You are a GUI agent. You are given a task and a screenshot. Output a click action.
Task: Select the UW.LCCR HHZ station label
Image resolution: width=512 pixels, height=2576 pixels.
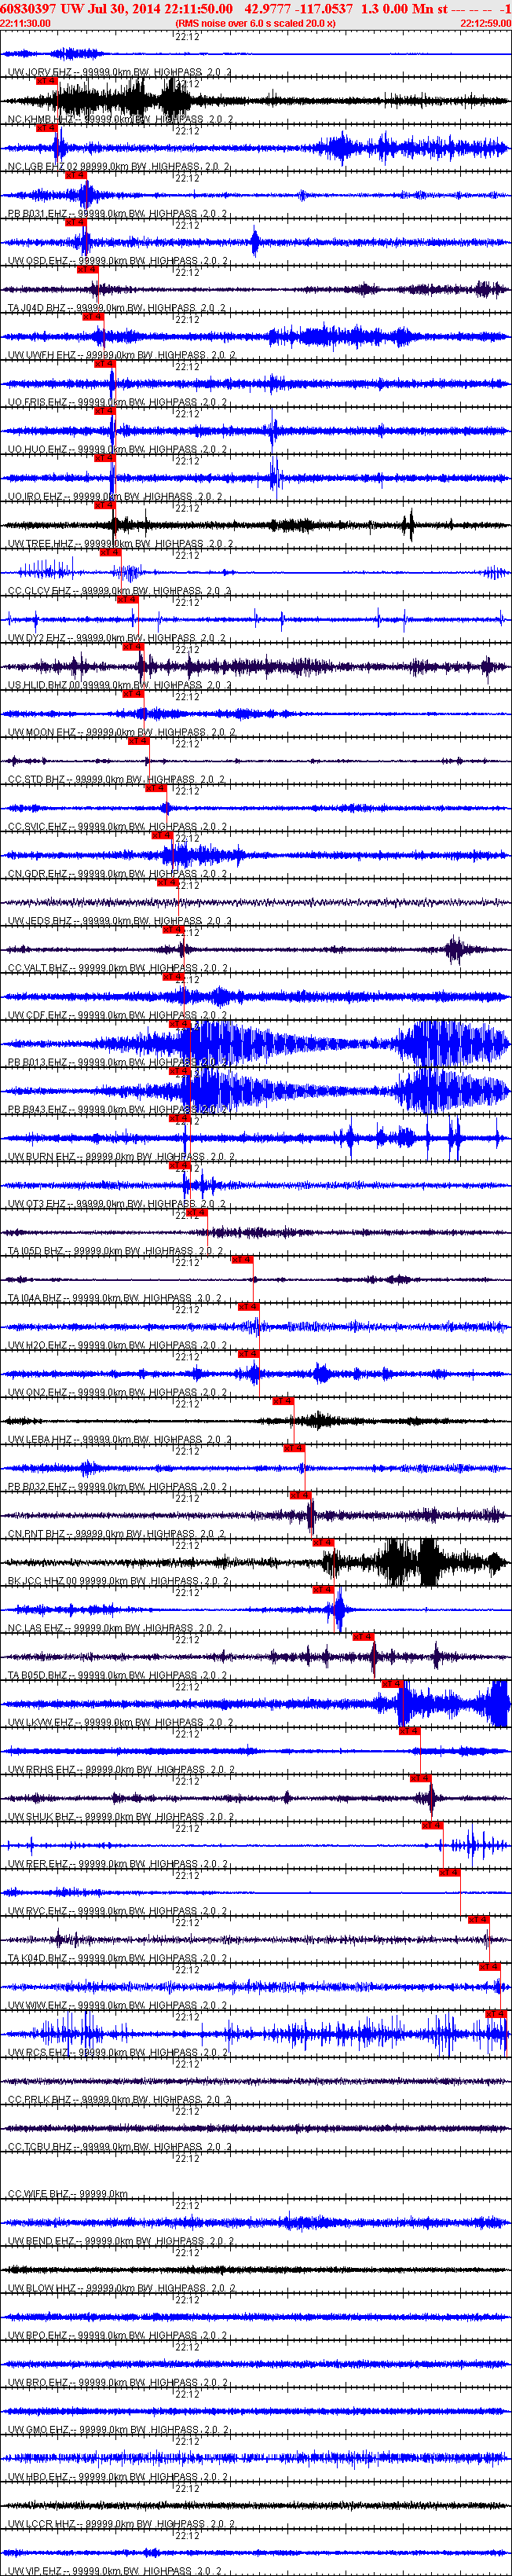pos(121,2524)
